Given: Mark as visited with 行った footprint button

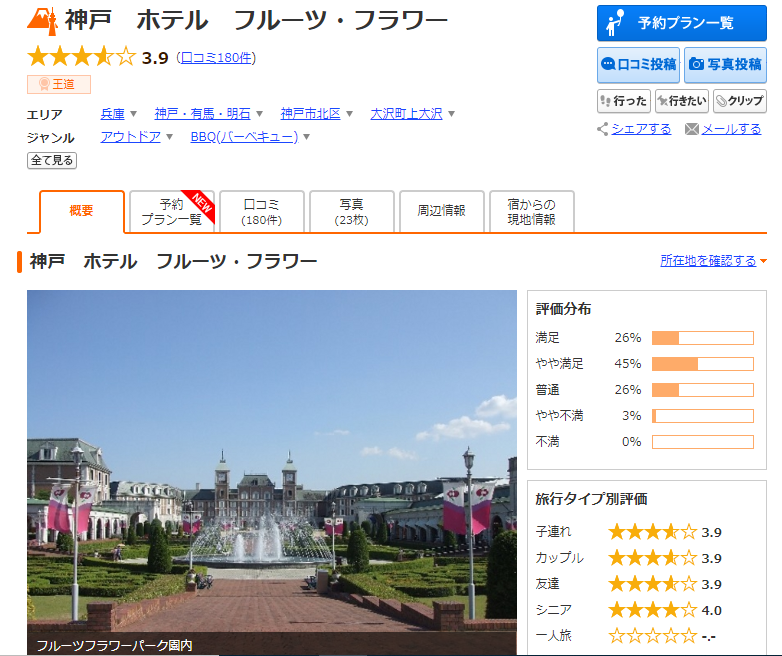Looking at the screenshot, I should tap(623, 101).
